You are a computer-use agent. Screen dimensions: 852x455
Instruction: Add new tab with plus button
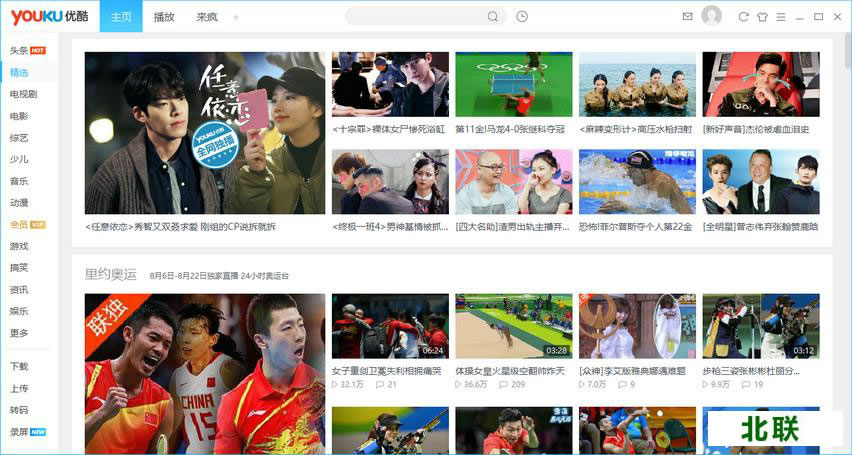(236, 17)
